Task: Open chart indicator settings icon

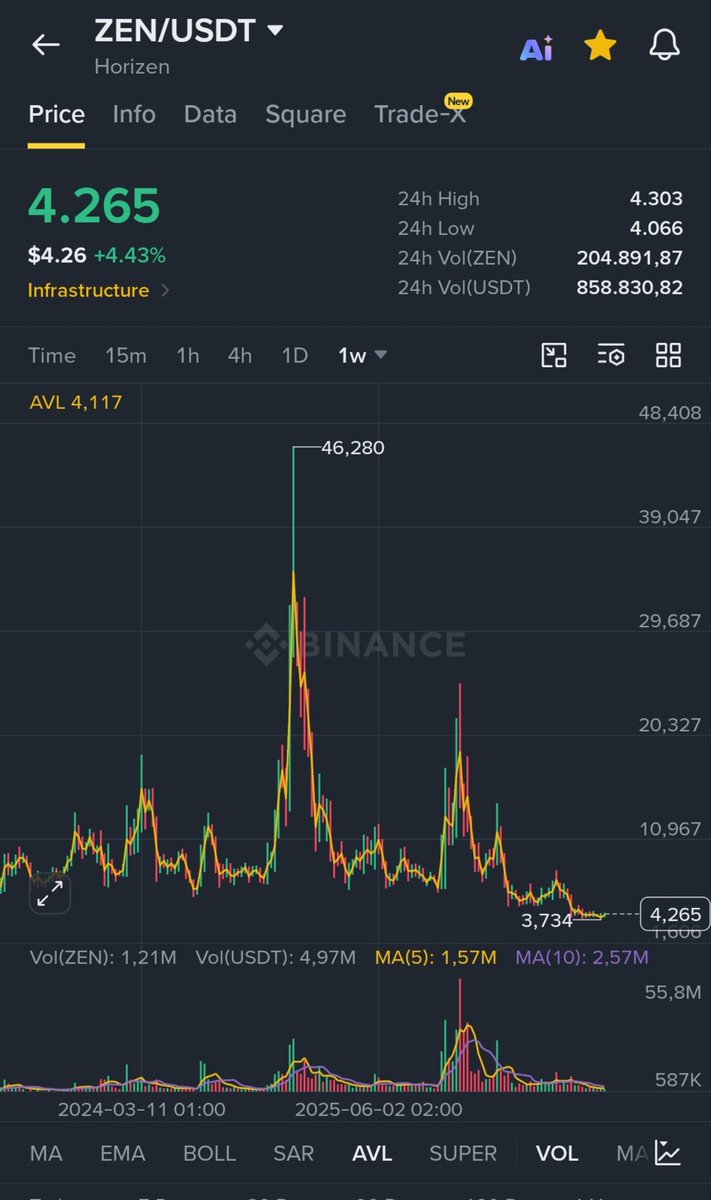Action: [611, 355]
